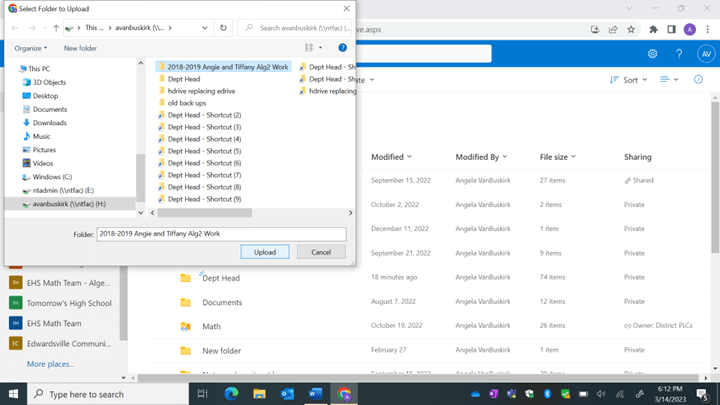Launch Word from the taskbar

315,394
